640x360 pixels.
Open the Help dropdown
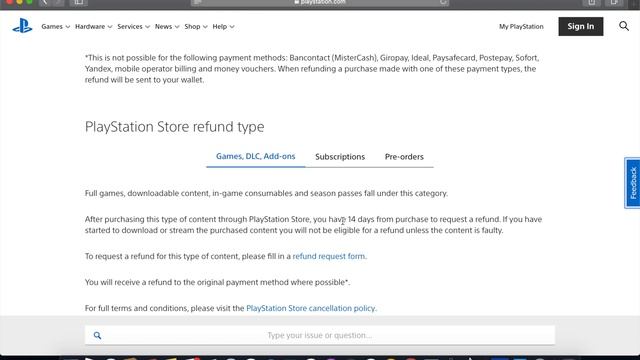(x=223, y=27)
